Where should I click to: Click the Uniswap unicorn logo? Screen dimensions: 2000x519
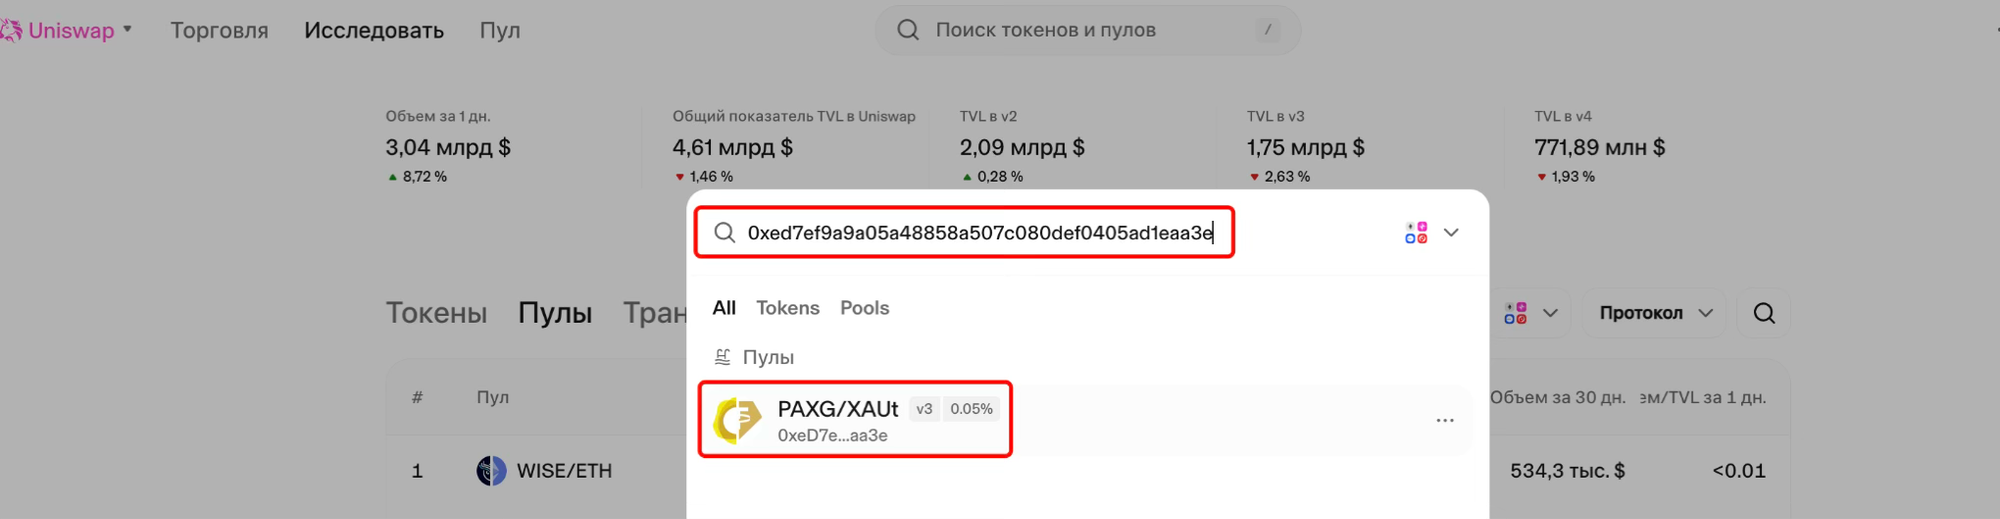[11, 31]
